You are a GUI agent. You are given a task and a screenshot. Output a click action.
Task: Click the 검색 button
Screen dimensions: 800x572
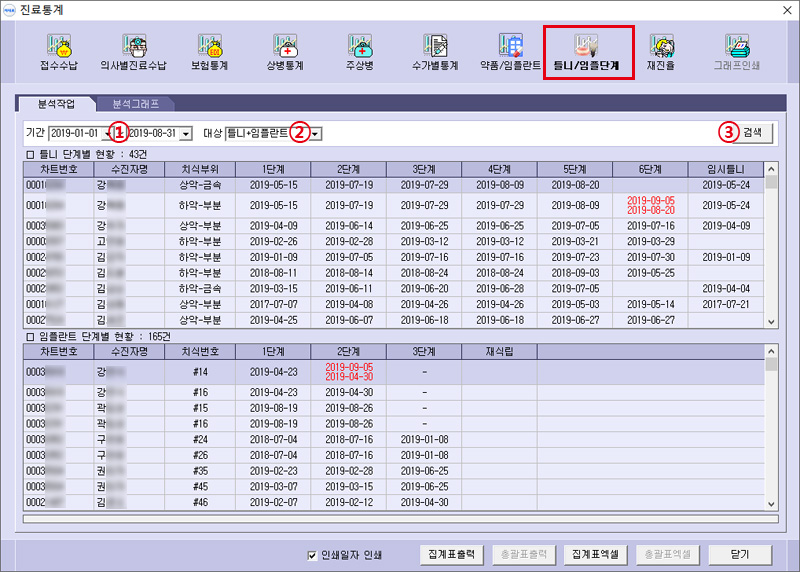click(744, 132)
